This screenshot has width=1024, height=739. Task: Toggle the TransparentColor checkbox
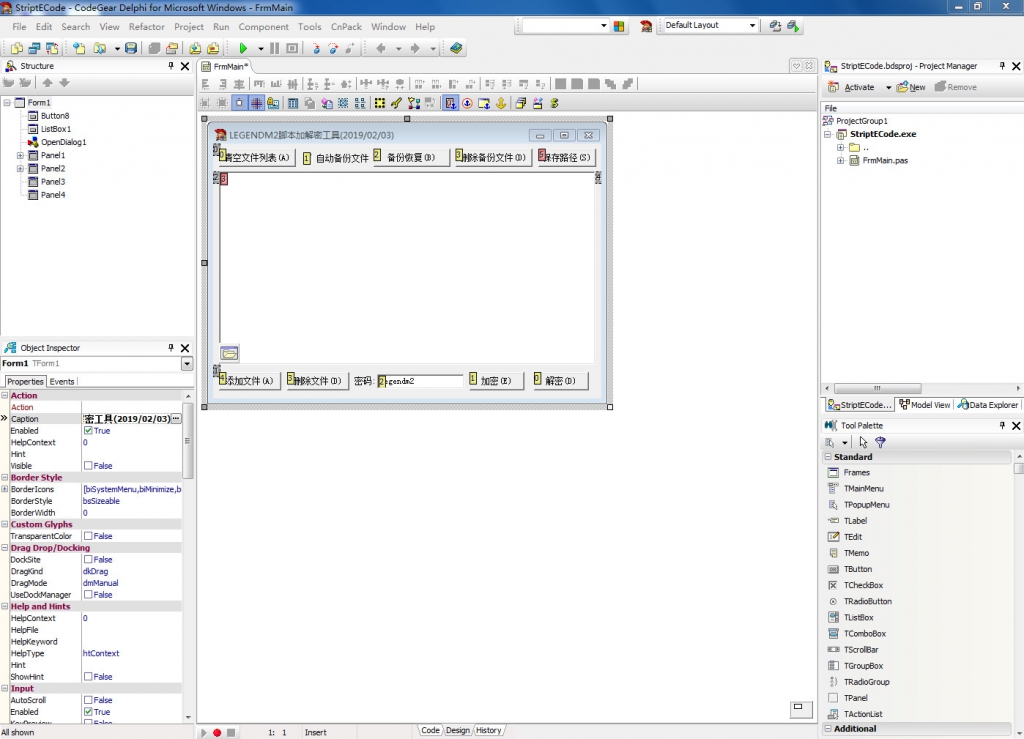pos(88,537)
